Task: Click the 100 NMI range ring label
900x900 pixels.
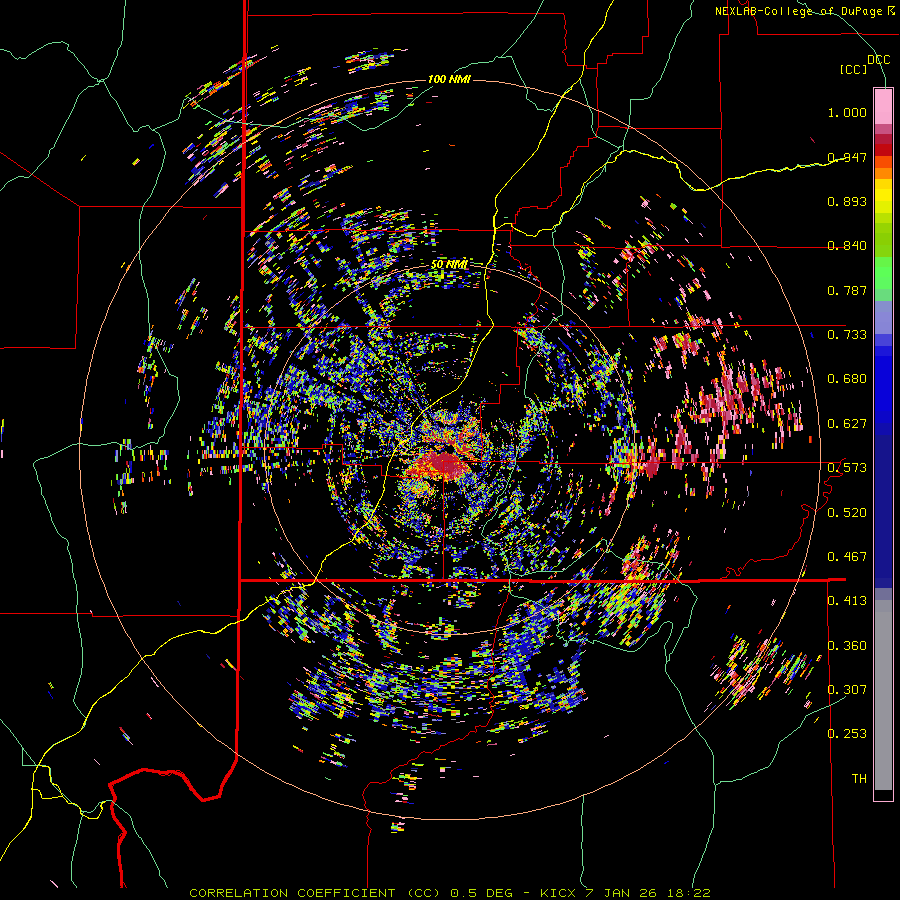Action: pos(449,79)
